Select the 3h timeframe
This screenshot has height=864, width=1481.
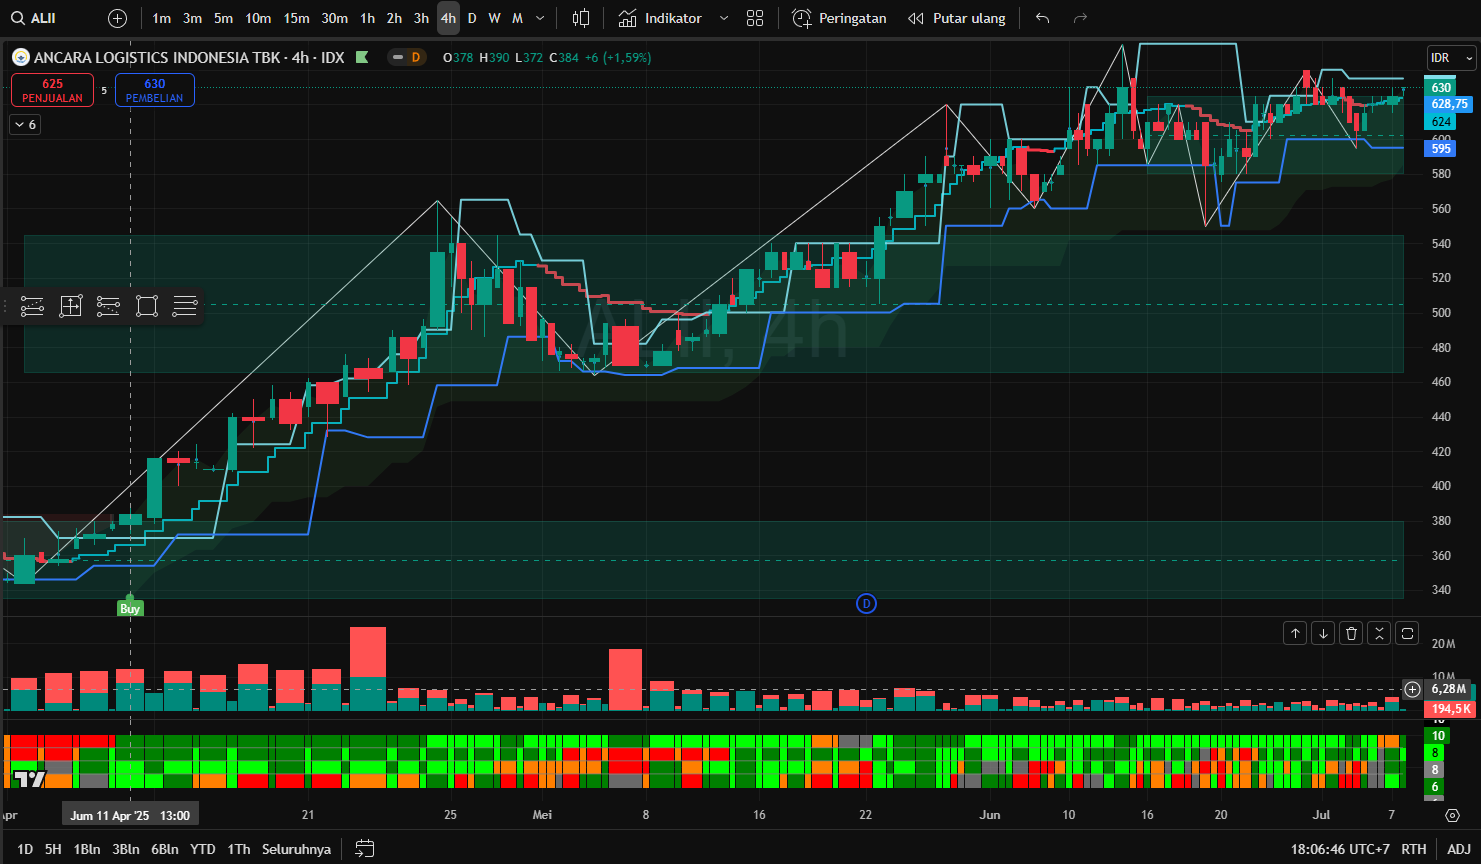pyautogui.click(x=421, y=18)
